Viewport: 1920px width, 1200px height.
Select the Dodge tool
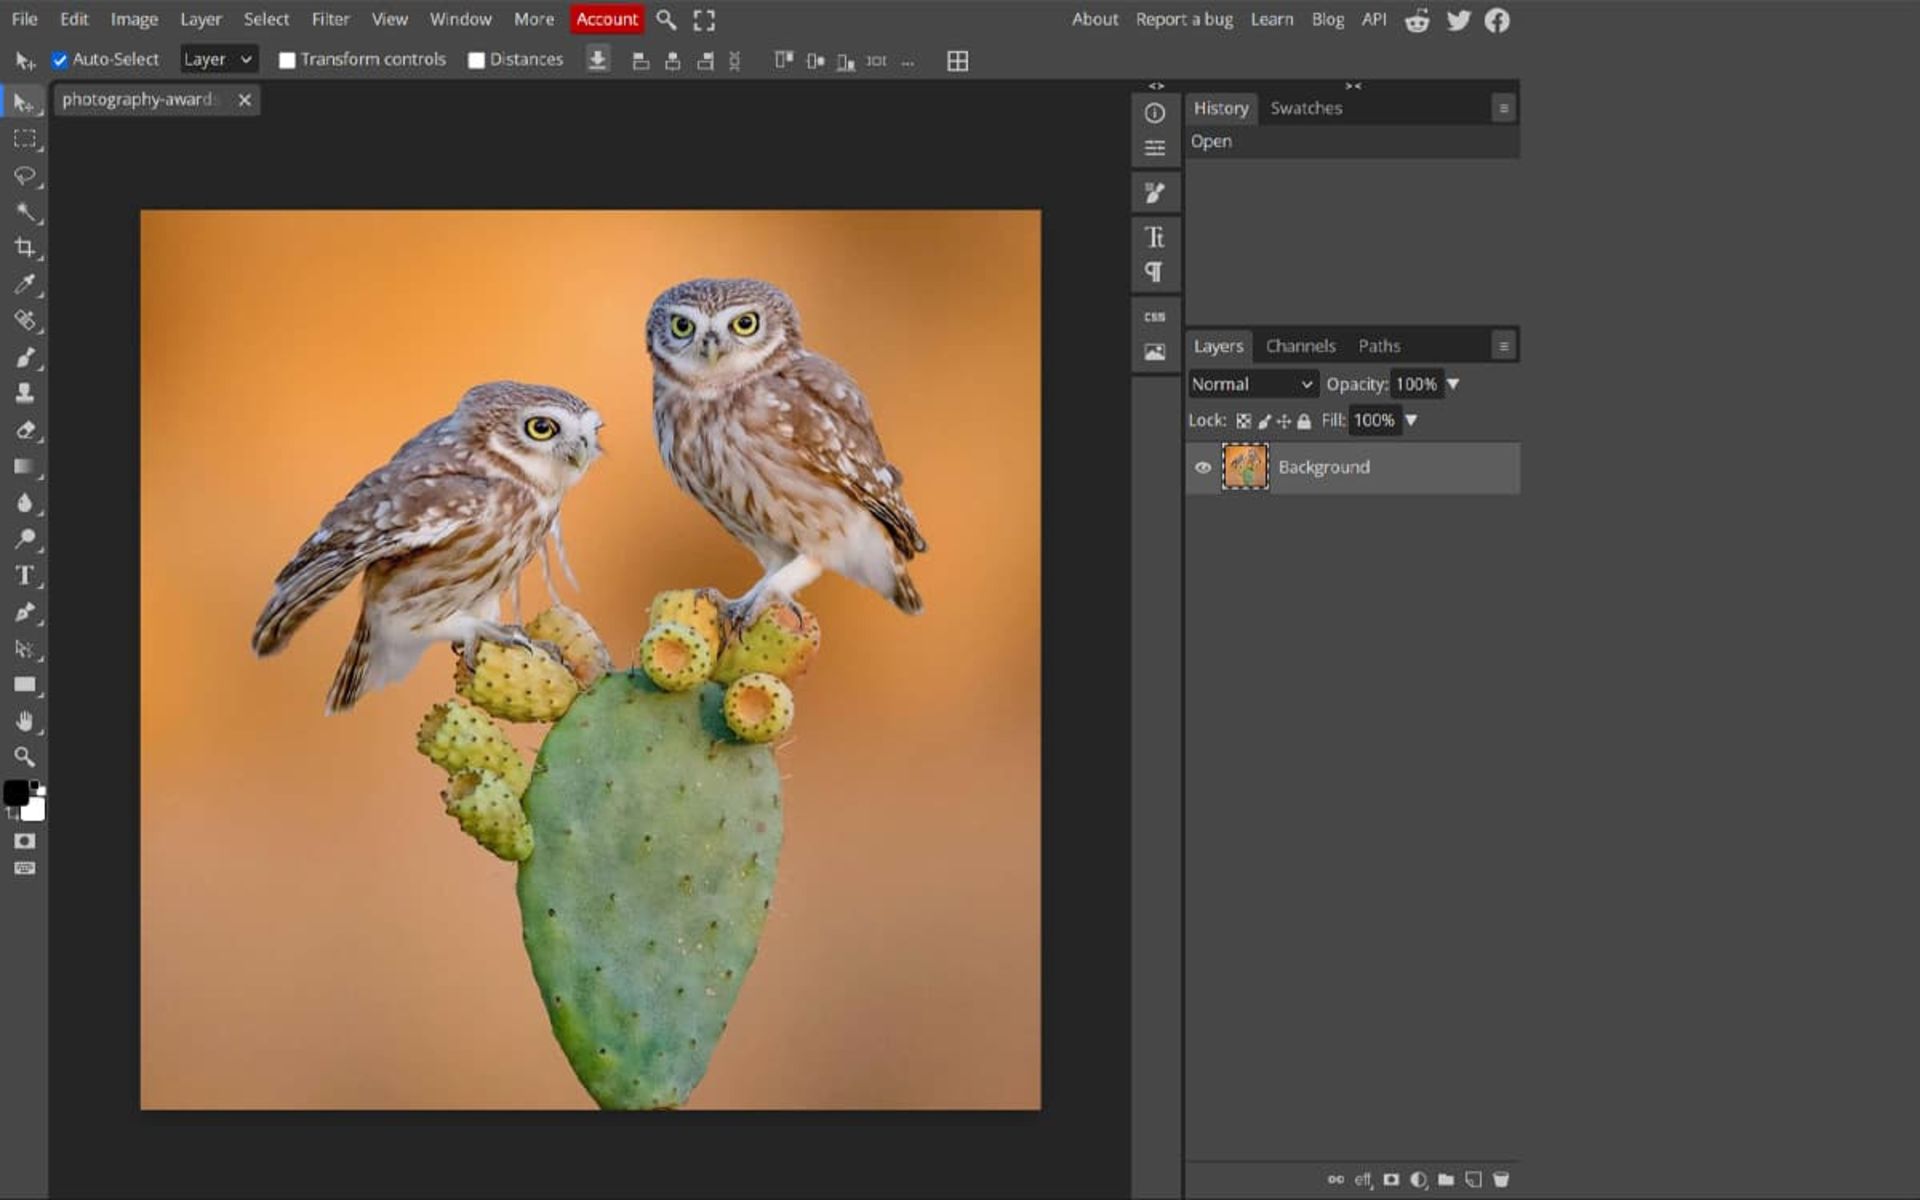pos(24,539)
